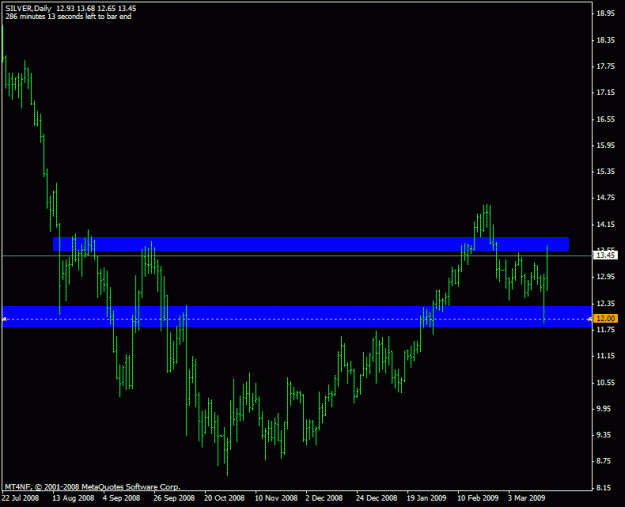Click the 3 Mar 2009 date label
This screenshot has height=507, width=625.
pyautogui.click(x=526, y=498)
